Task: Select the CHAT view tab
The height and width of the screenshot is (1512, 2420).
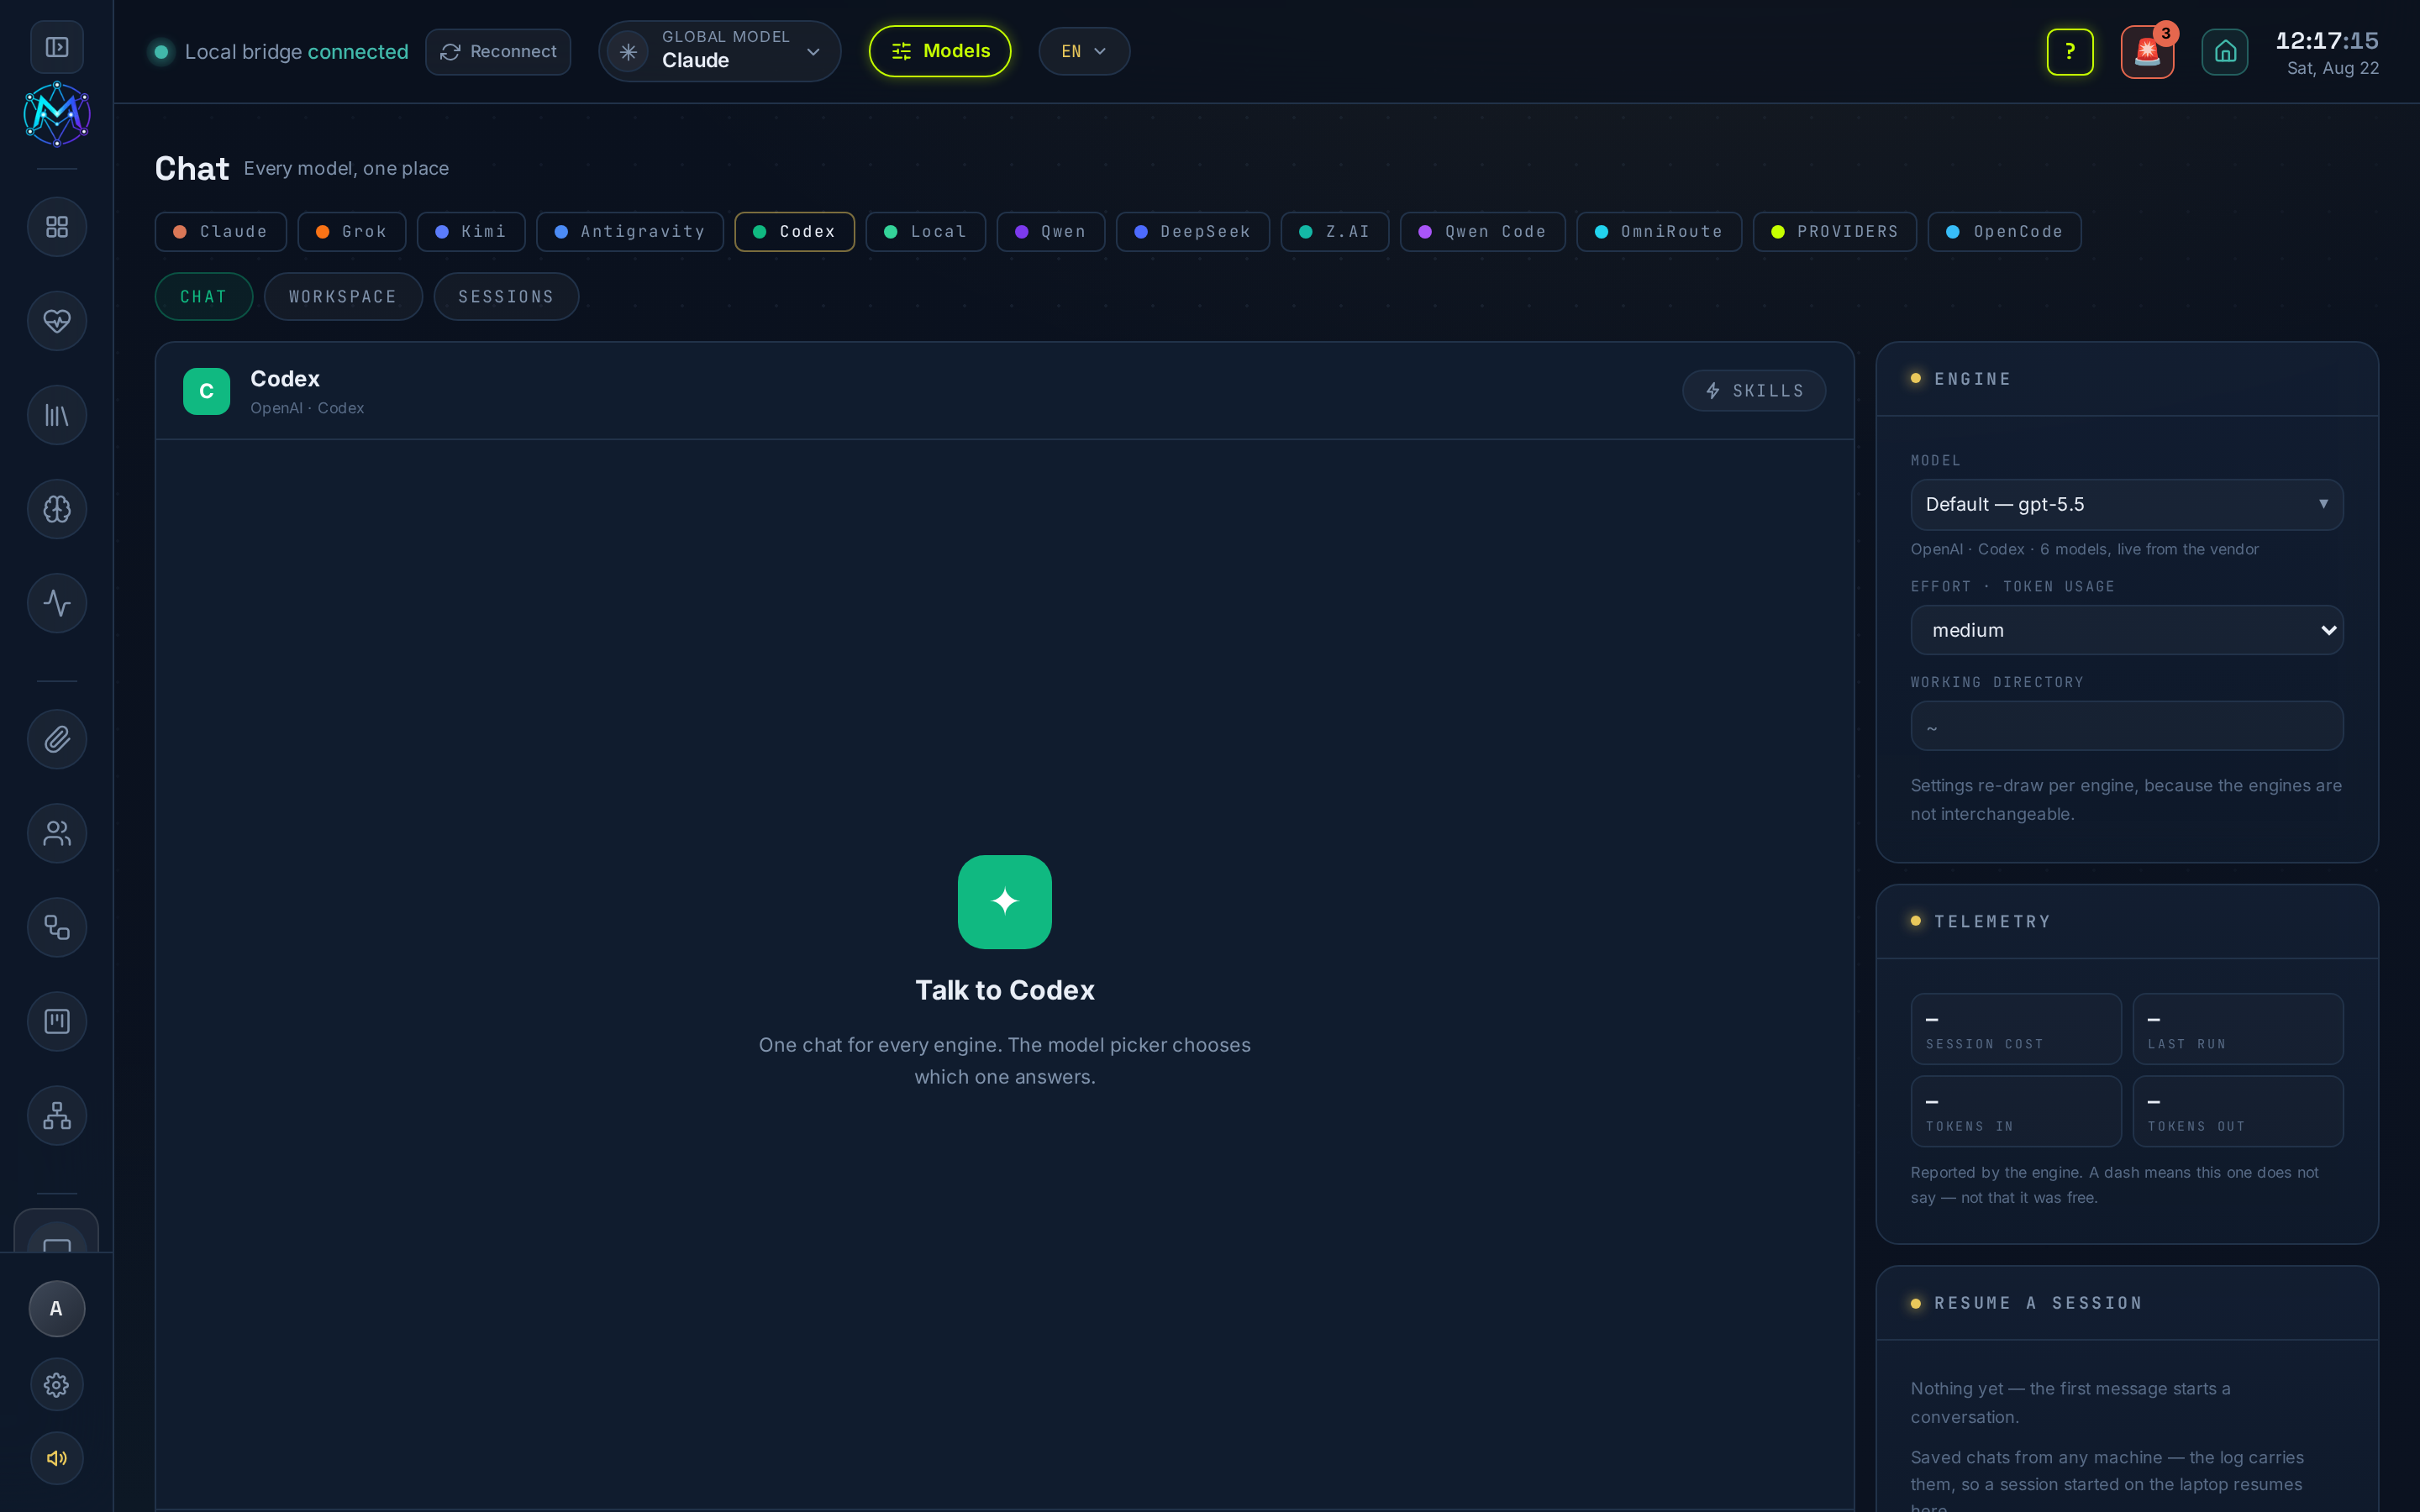Action: click(204, 297)
